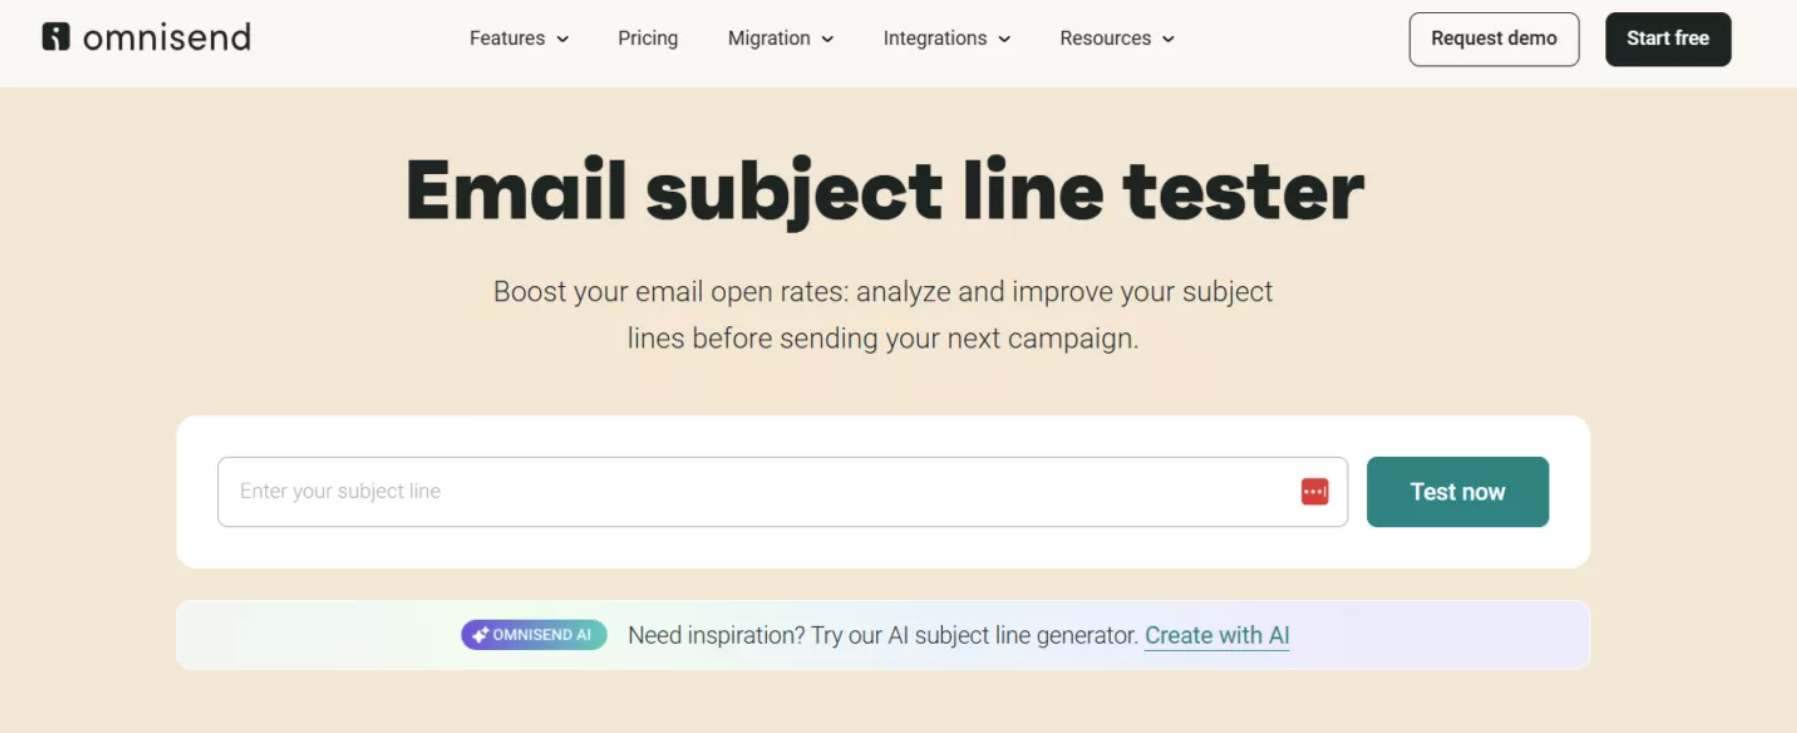
Task: Click the Features chevron arrow
Action: click(x=562, y=39)
